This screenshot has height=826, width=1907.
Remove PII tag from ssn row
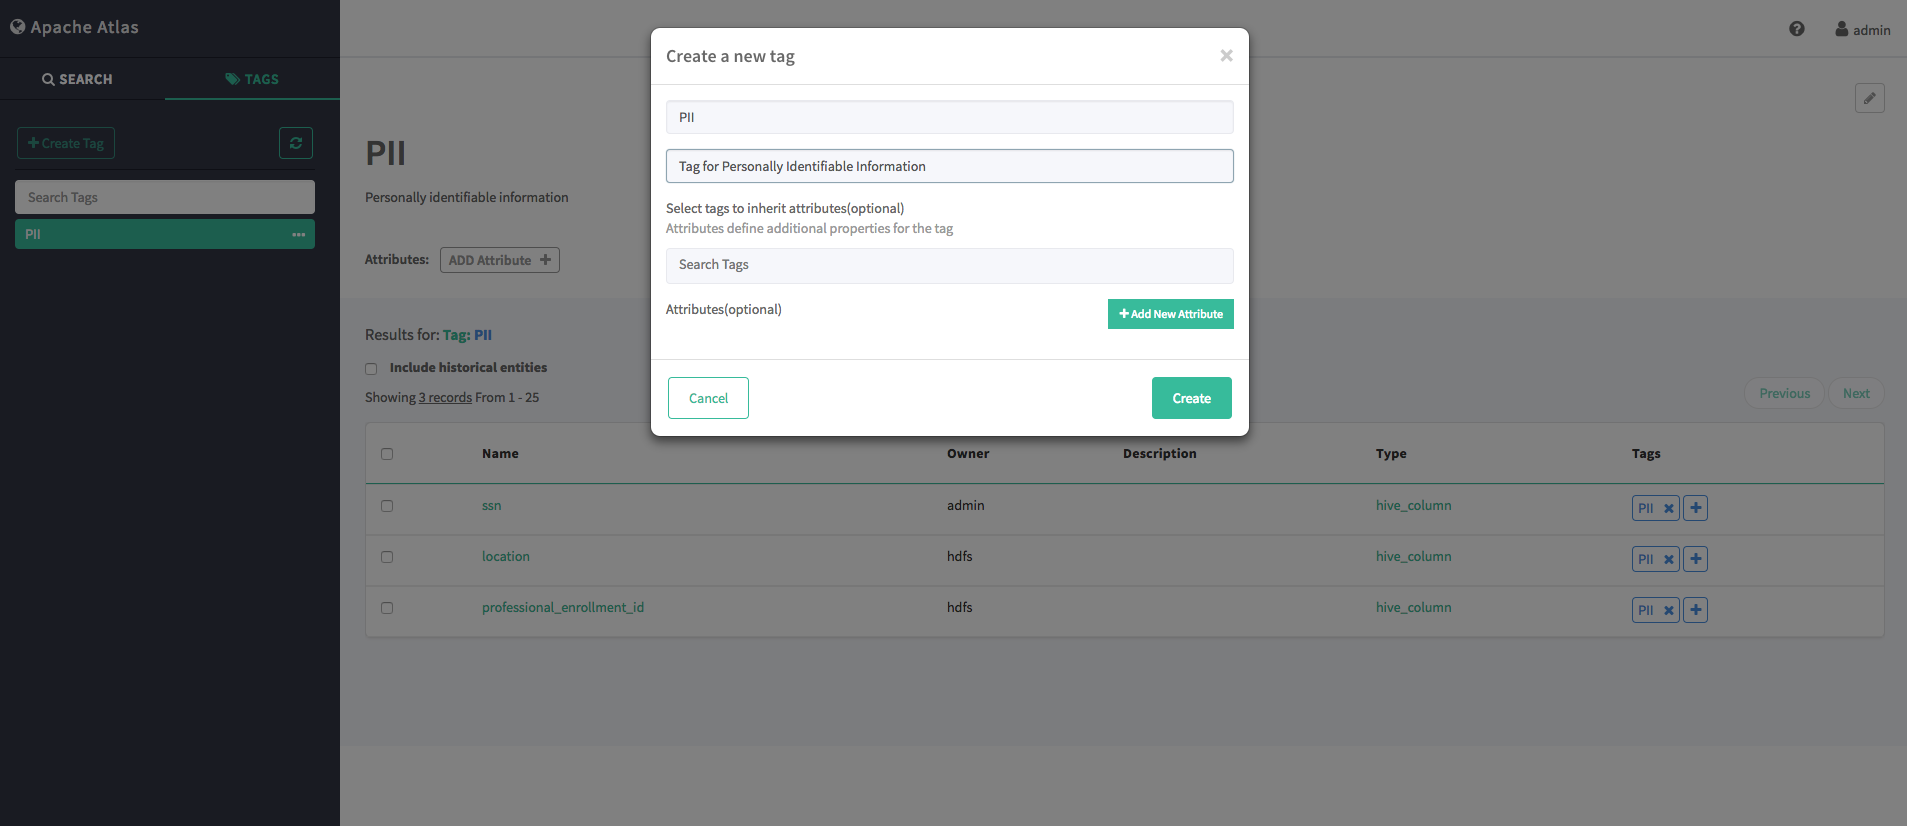tap(1668, 507)
